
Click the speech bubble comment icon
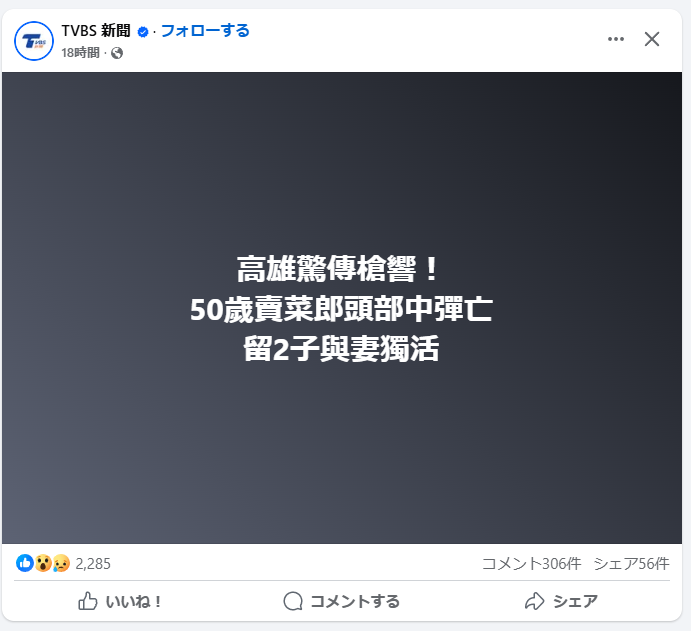(x=293, y=601)
